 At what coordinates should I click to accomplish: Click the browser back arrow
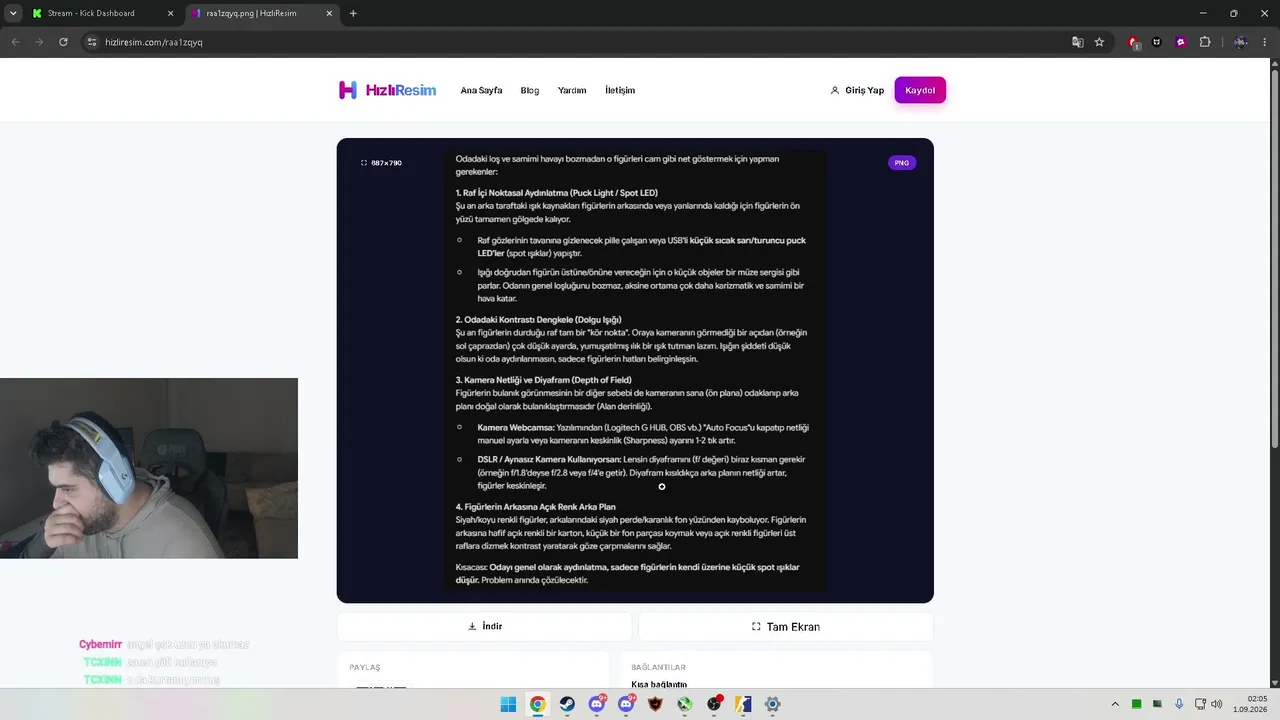point(15,42)
